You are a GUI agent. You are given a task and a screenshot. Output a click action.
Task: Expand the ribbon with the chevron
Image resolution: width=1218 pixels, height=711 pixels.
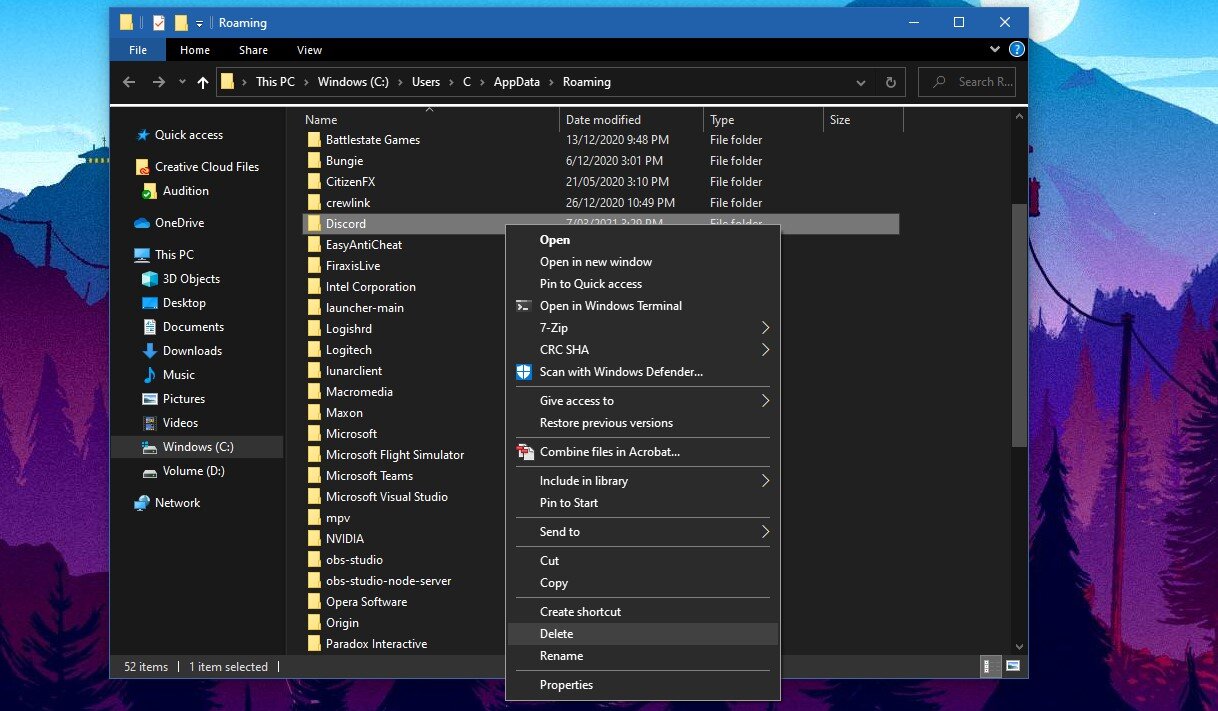[994, 49]
